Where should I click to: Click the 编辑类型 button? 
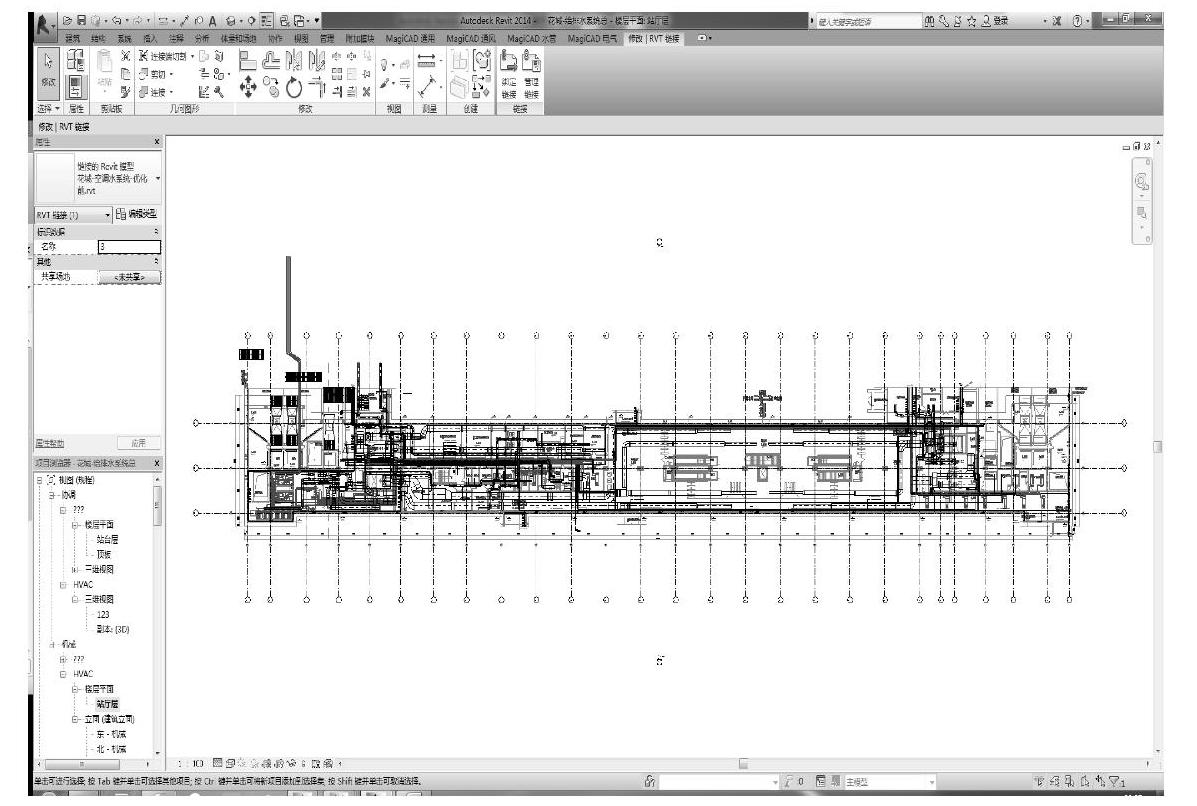[138, 214]
